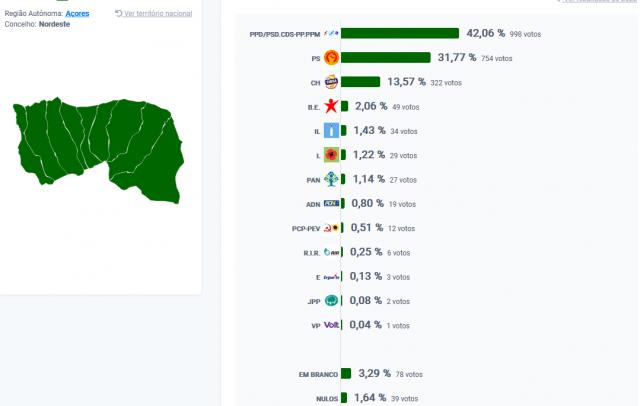The height and width of the screenshot is (406, 640).
Task: Select the R.I.R. party logo
Action: pyautogui.click(x=331, y=252)
